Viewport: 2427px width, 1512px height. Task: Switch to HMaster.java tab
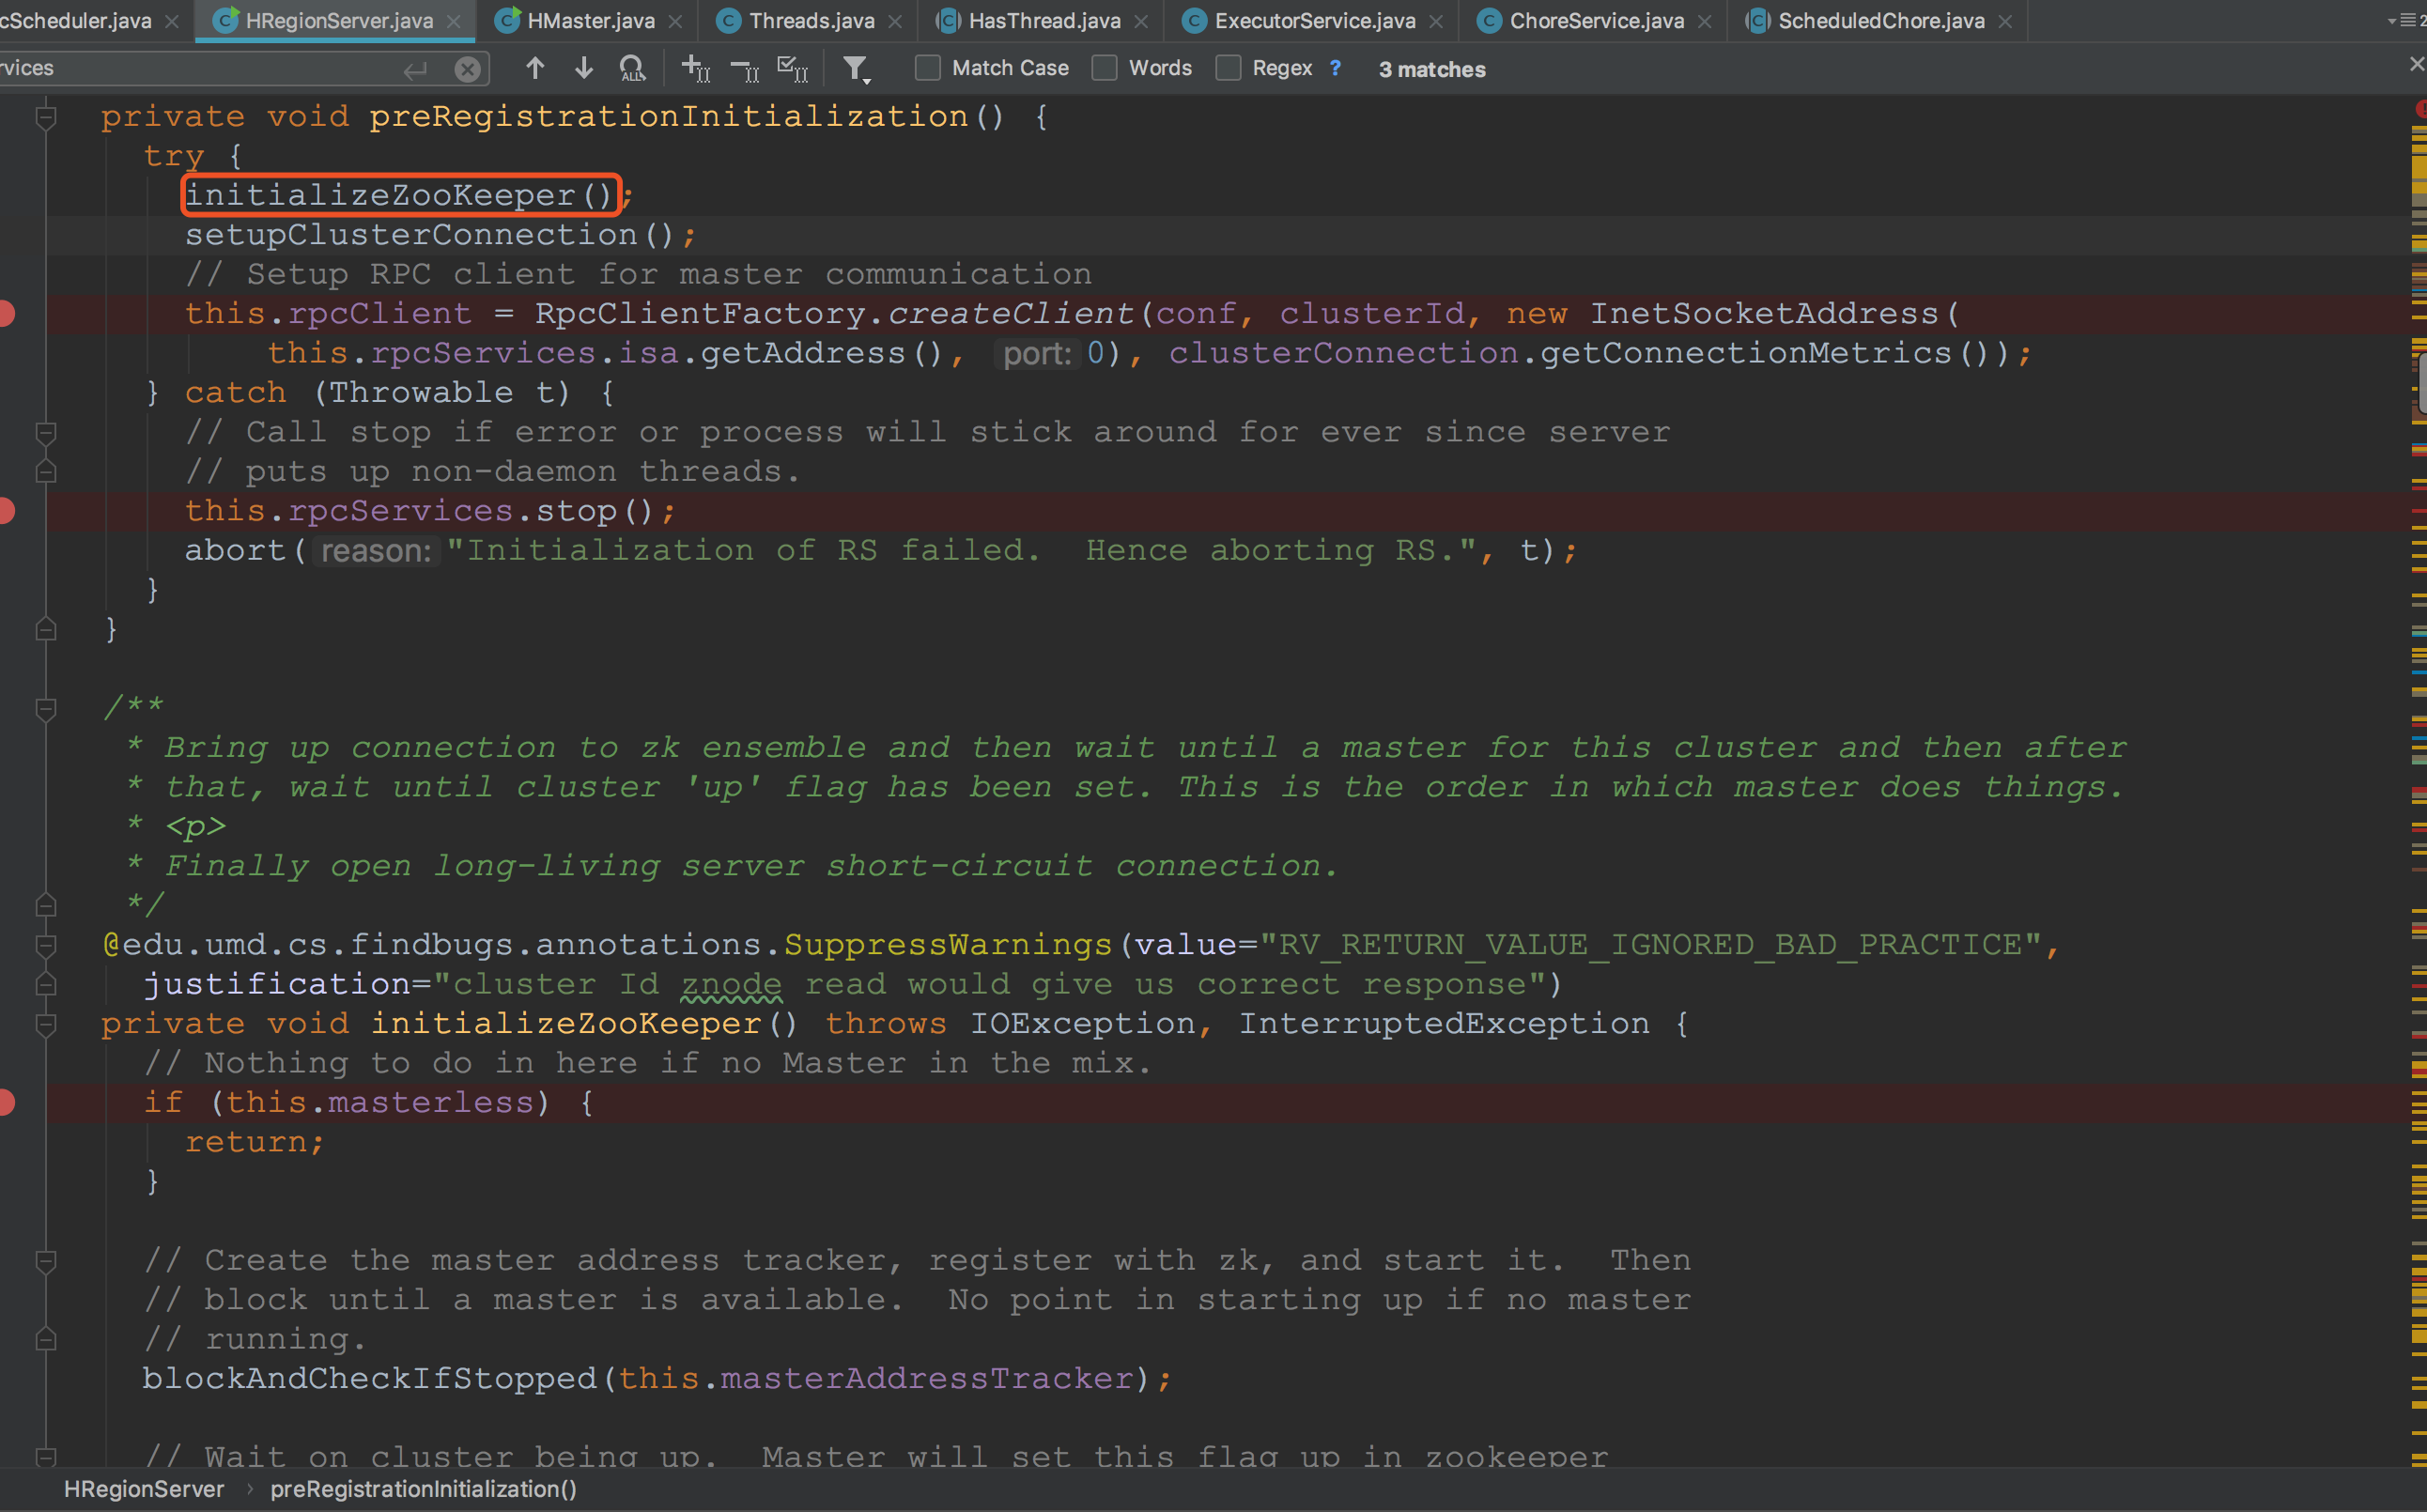pyautogui.click(x=590, y=21)
